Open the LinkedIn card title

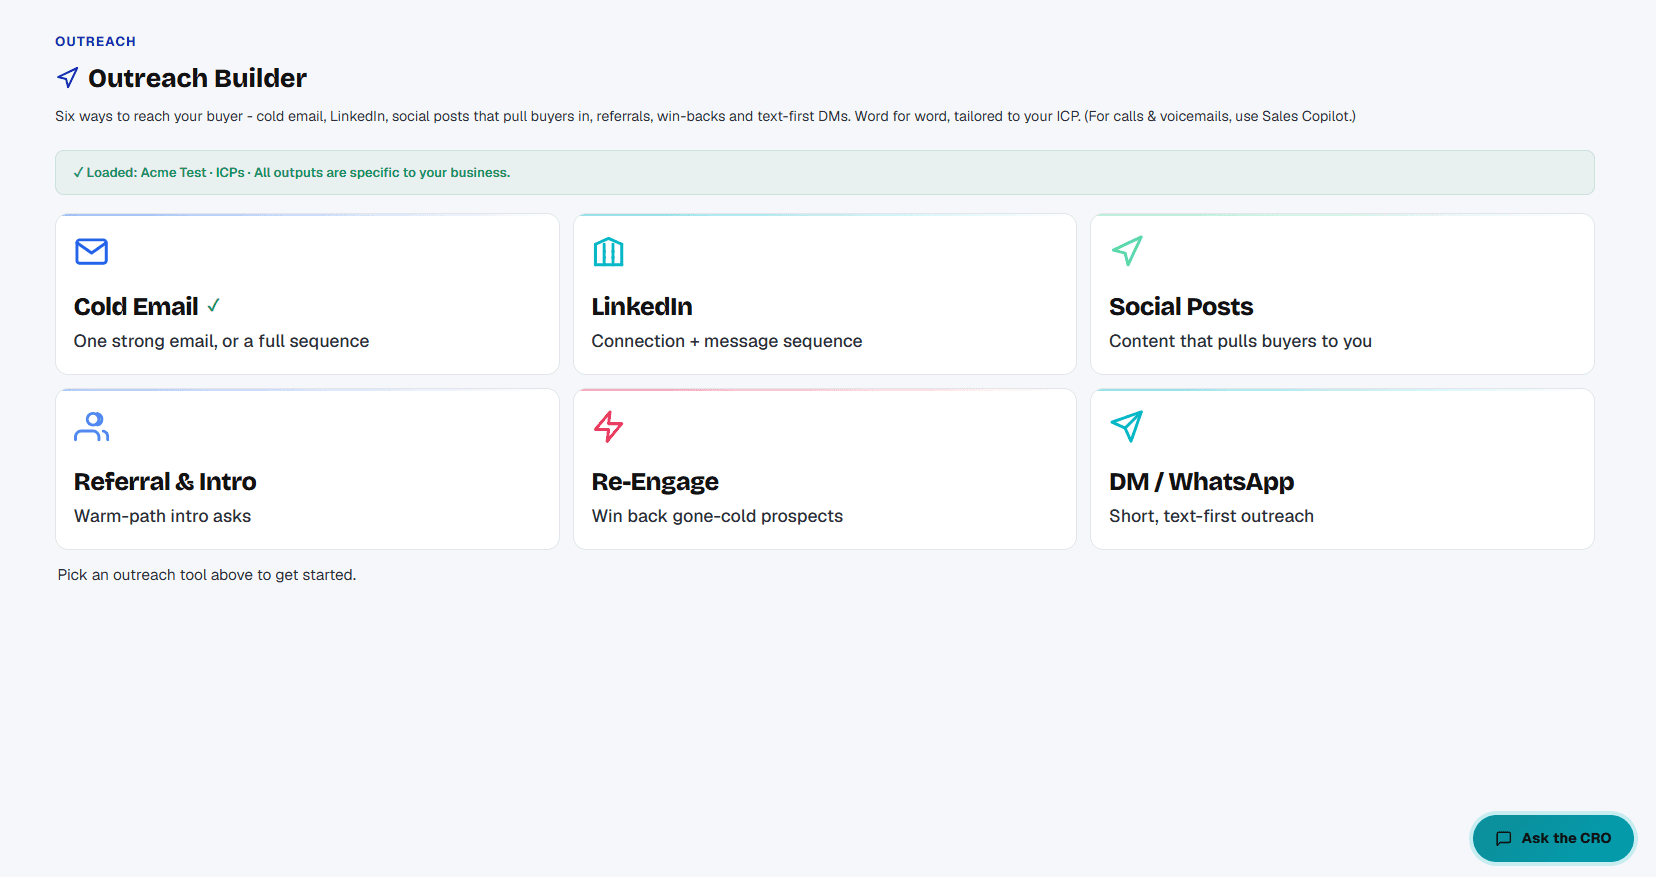642,307
